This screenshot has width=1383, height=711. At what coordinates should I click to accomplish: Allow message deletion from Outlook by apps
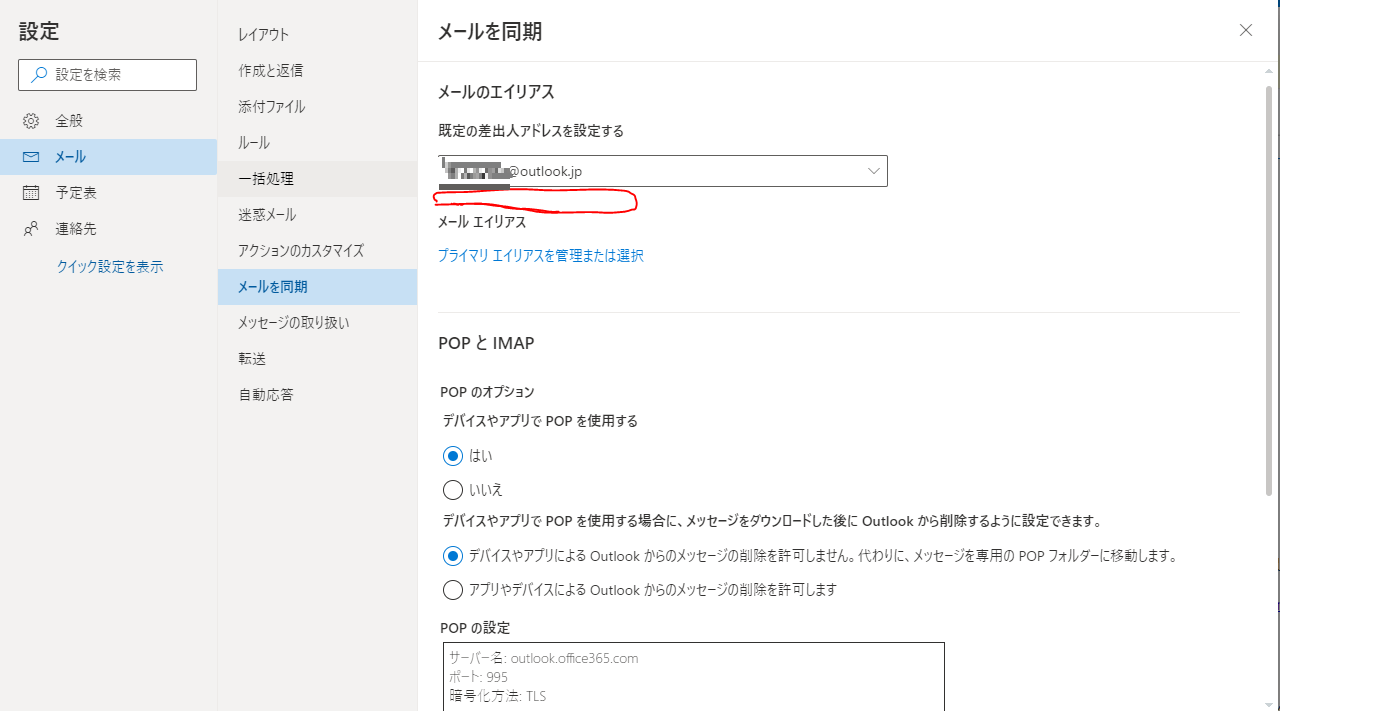(x=453, y=589)
